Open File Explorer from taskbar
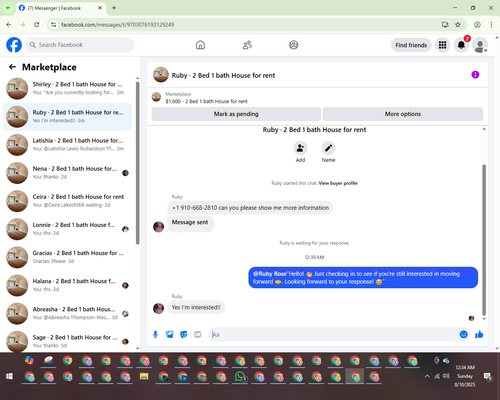The image size is (500, 400). click(x=144, y=377)
